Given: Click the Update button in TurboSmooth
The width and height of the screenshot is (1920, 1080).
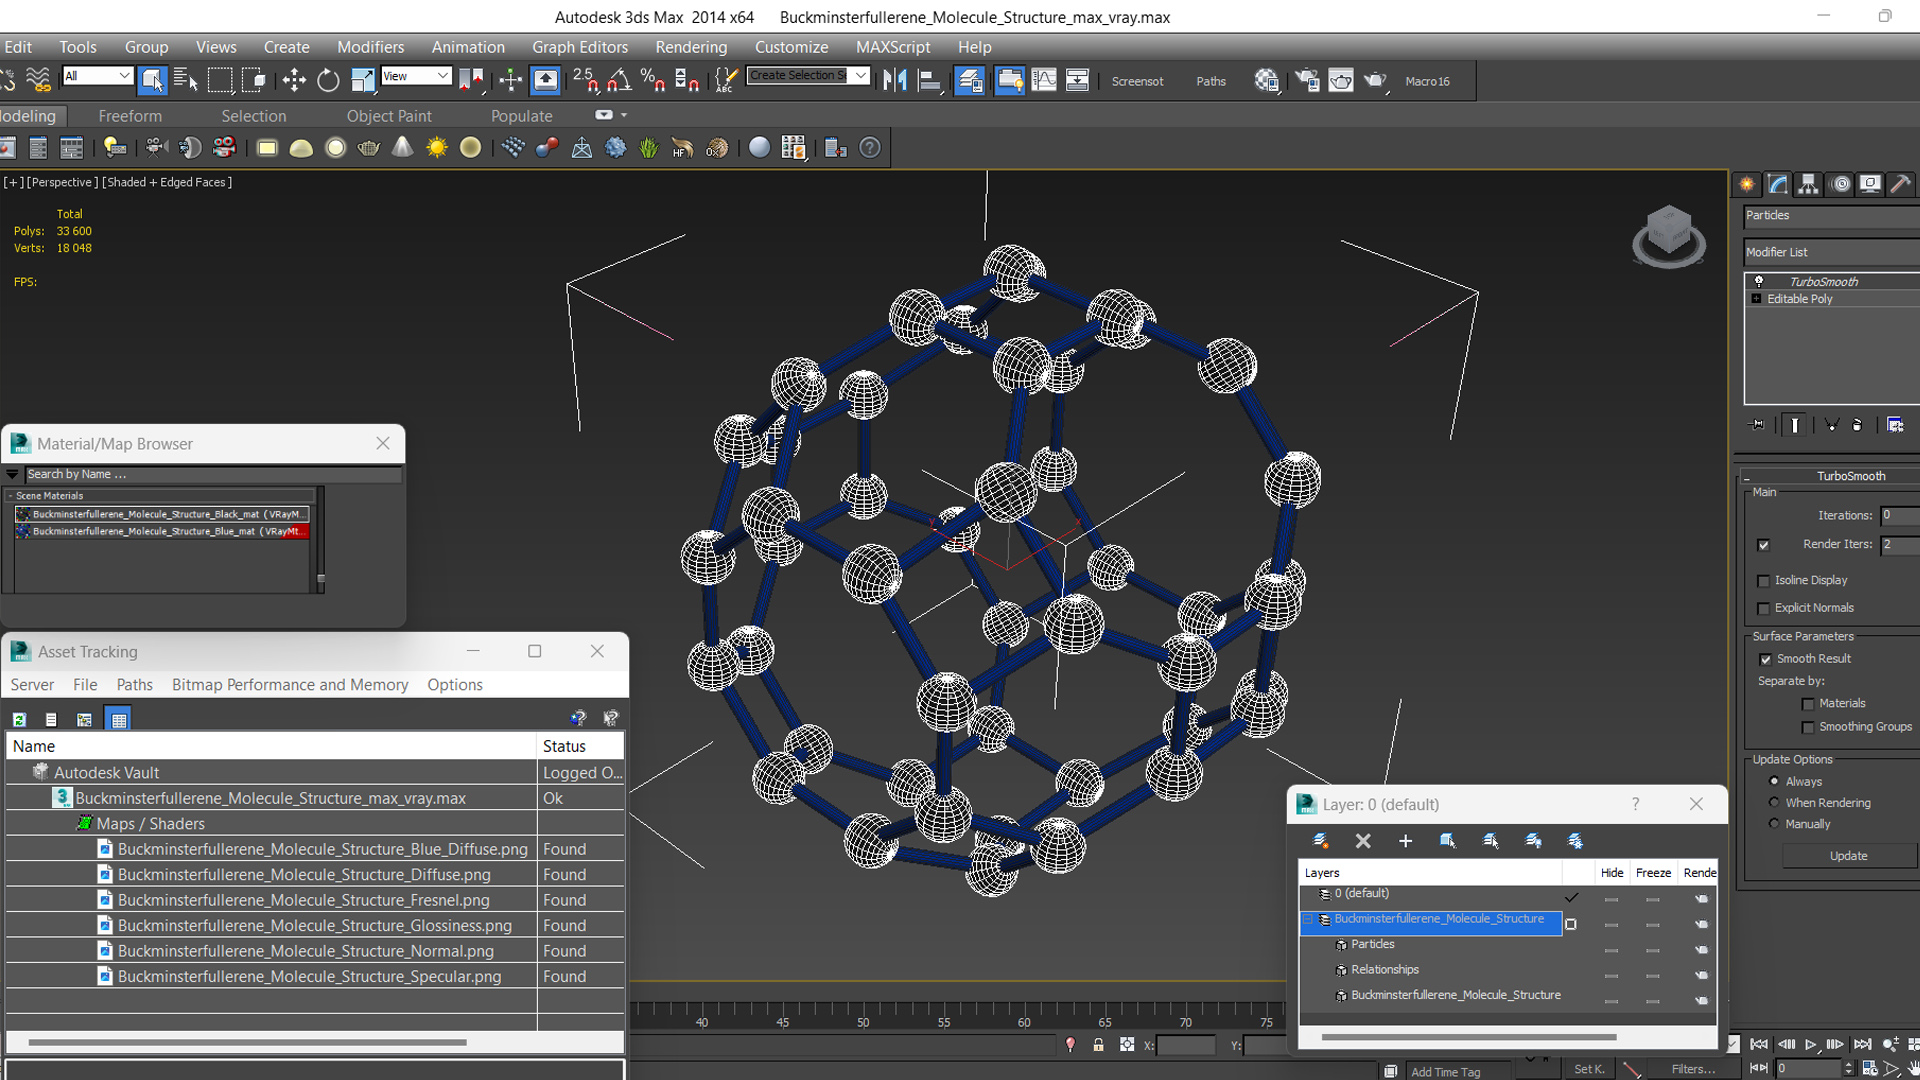Looking at the screenshot, I should coord(1846,856).
